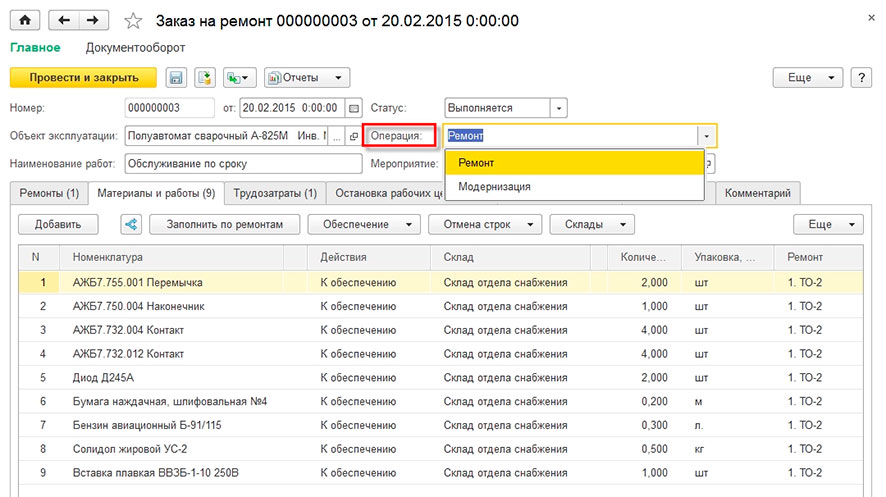Image resolution: width=886 pixels, height=497 pixels.
Task: Collapse the Операция dropdown arrow
Action: [706, 136]
